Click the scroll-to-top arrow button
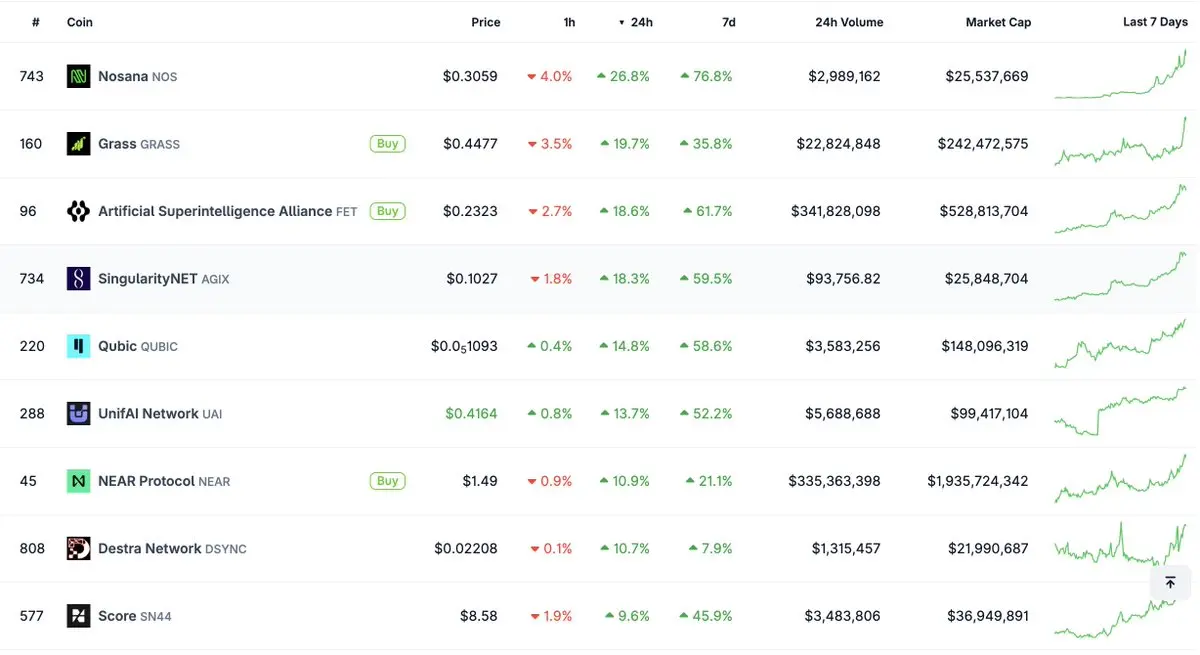The height and width of the screenshot is (655, 1200). (x=1170, y=583)
